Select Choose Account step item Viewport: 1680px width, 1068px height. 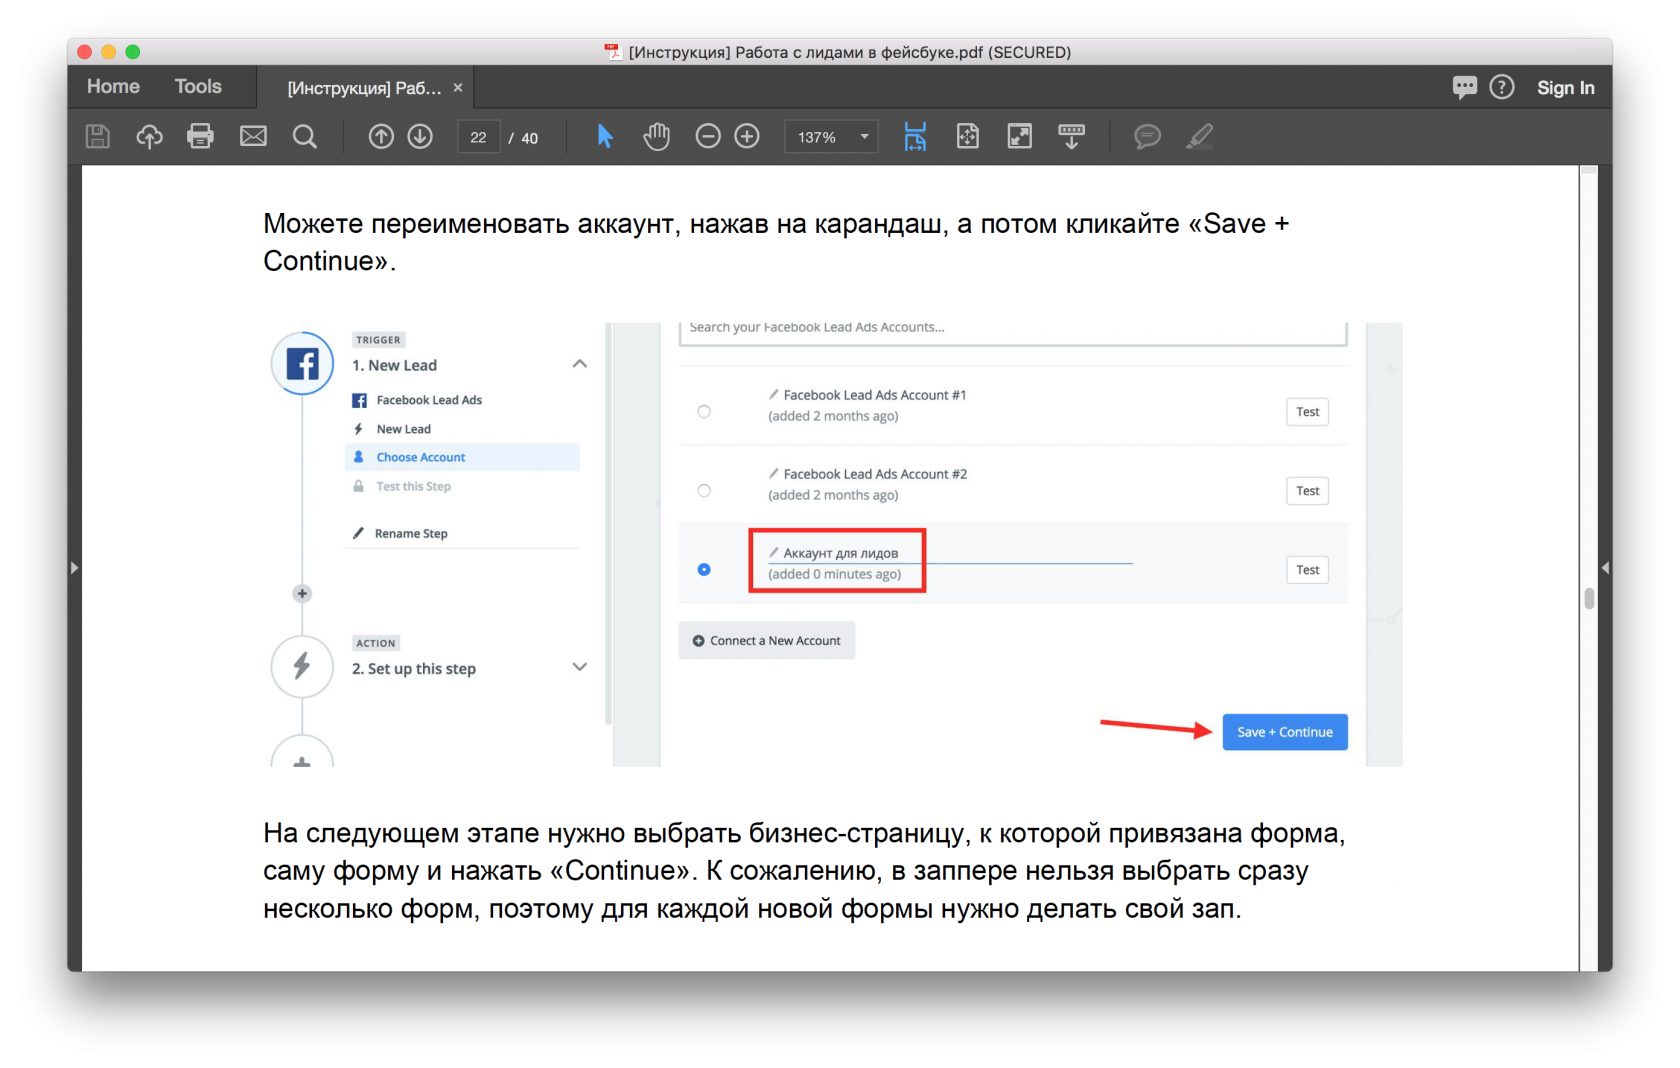(462, 457)
